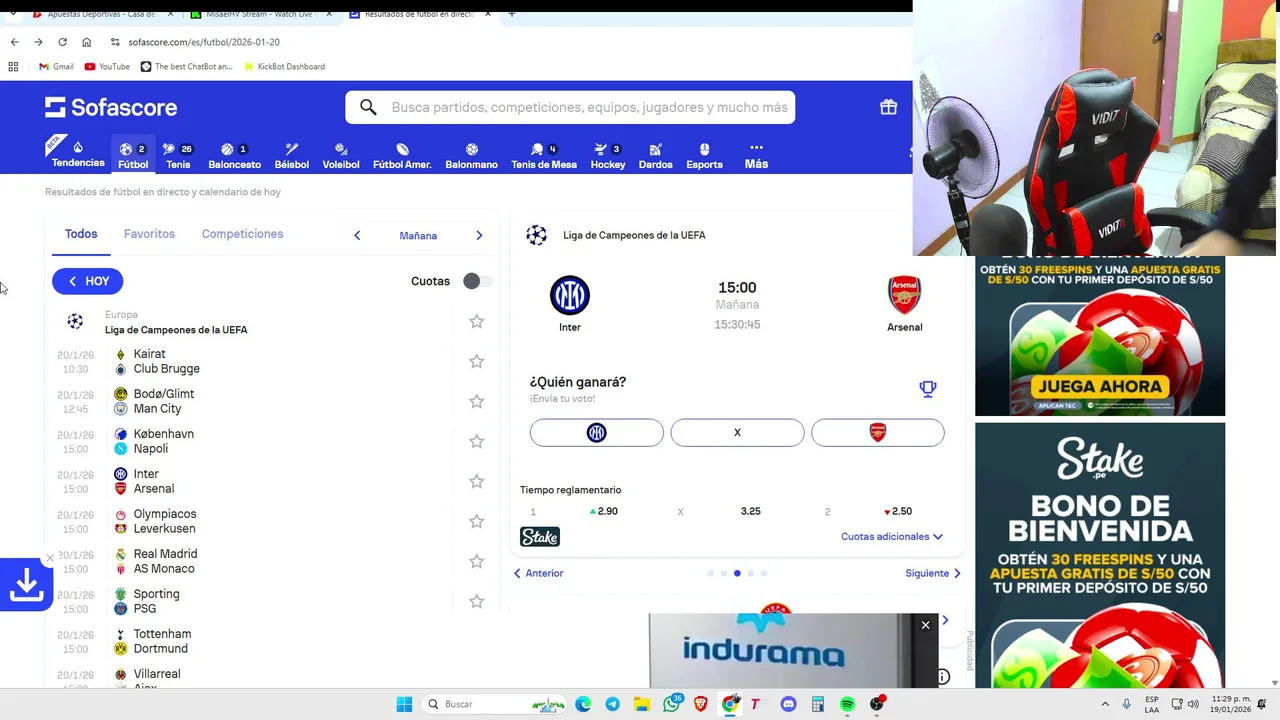Select the first carousel dot
The image size is (1280, 720).
[x=710, y=573]
